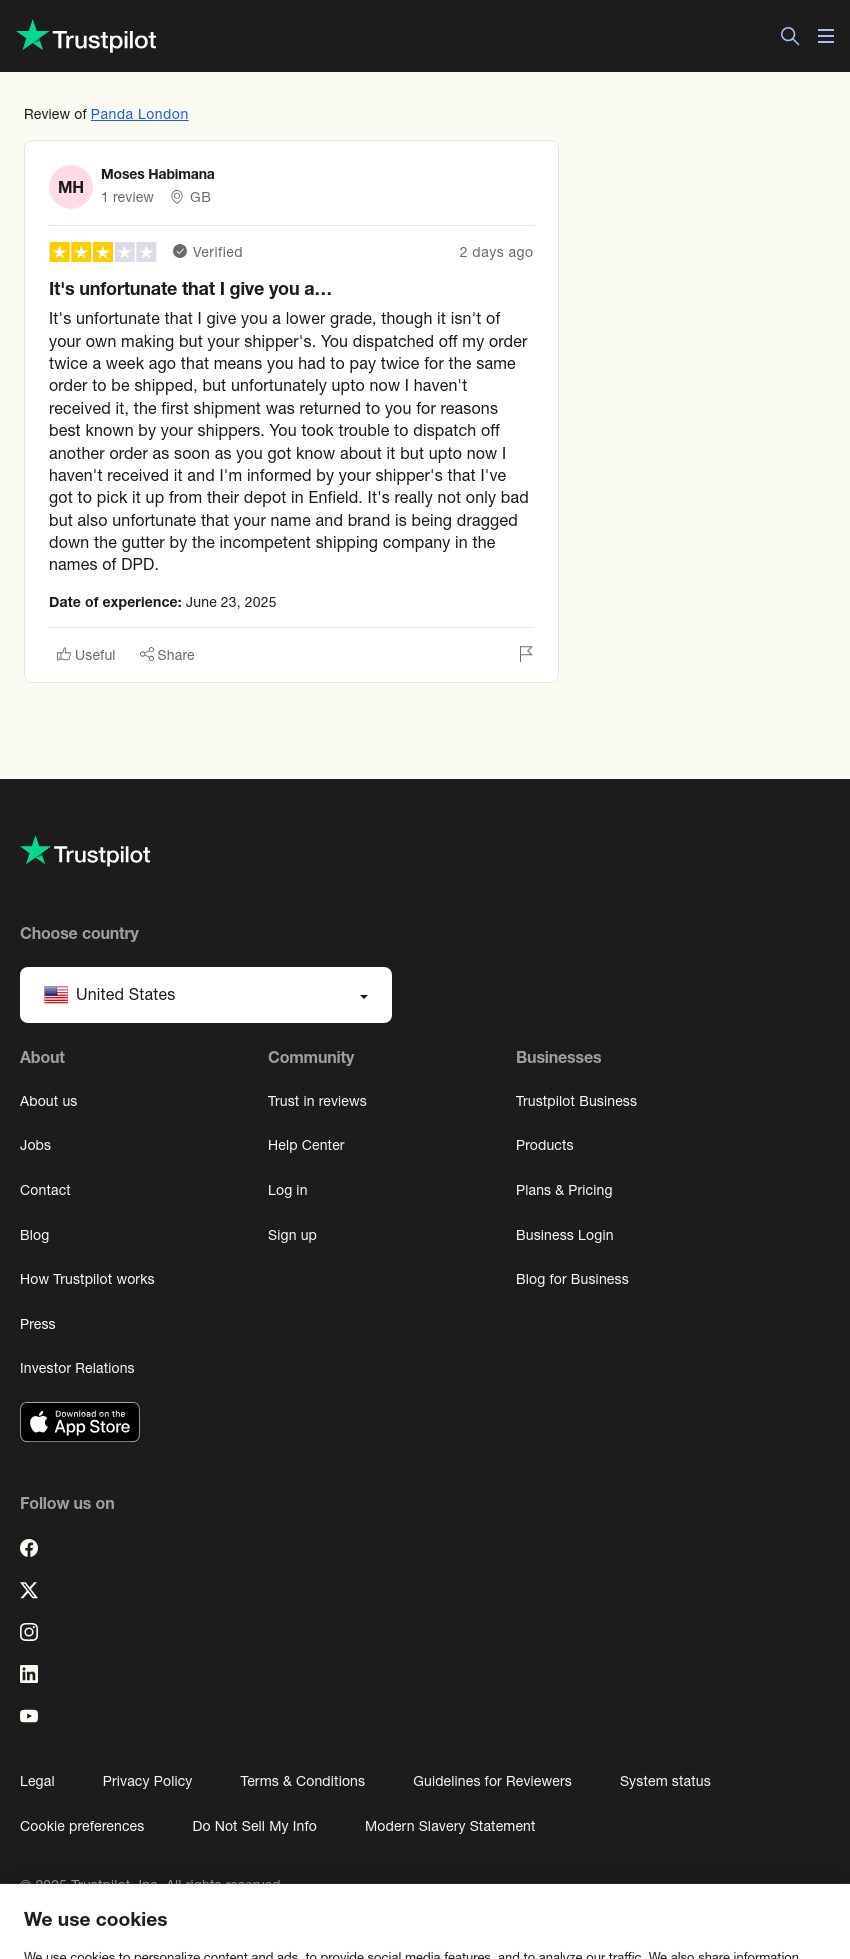Click the "2 days ago" review timestamp

(x=496, y=252)
